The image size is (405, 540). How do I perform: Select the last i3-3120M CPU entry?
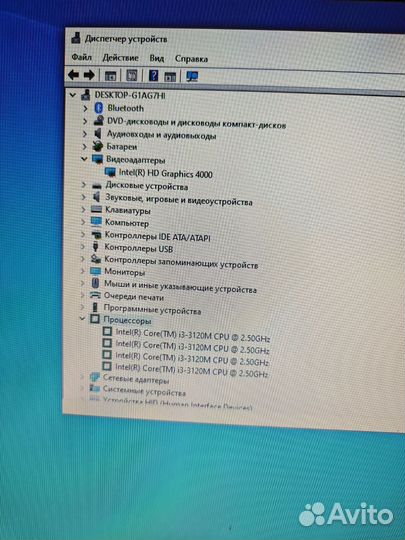click(191, 370)
